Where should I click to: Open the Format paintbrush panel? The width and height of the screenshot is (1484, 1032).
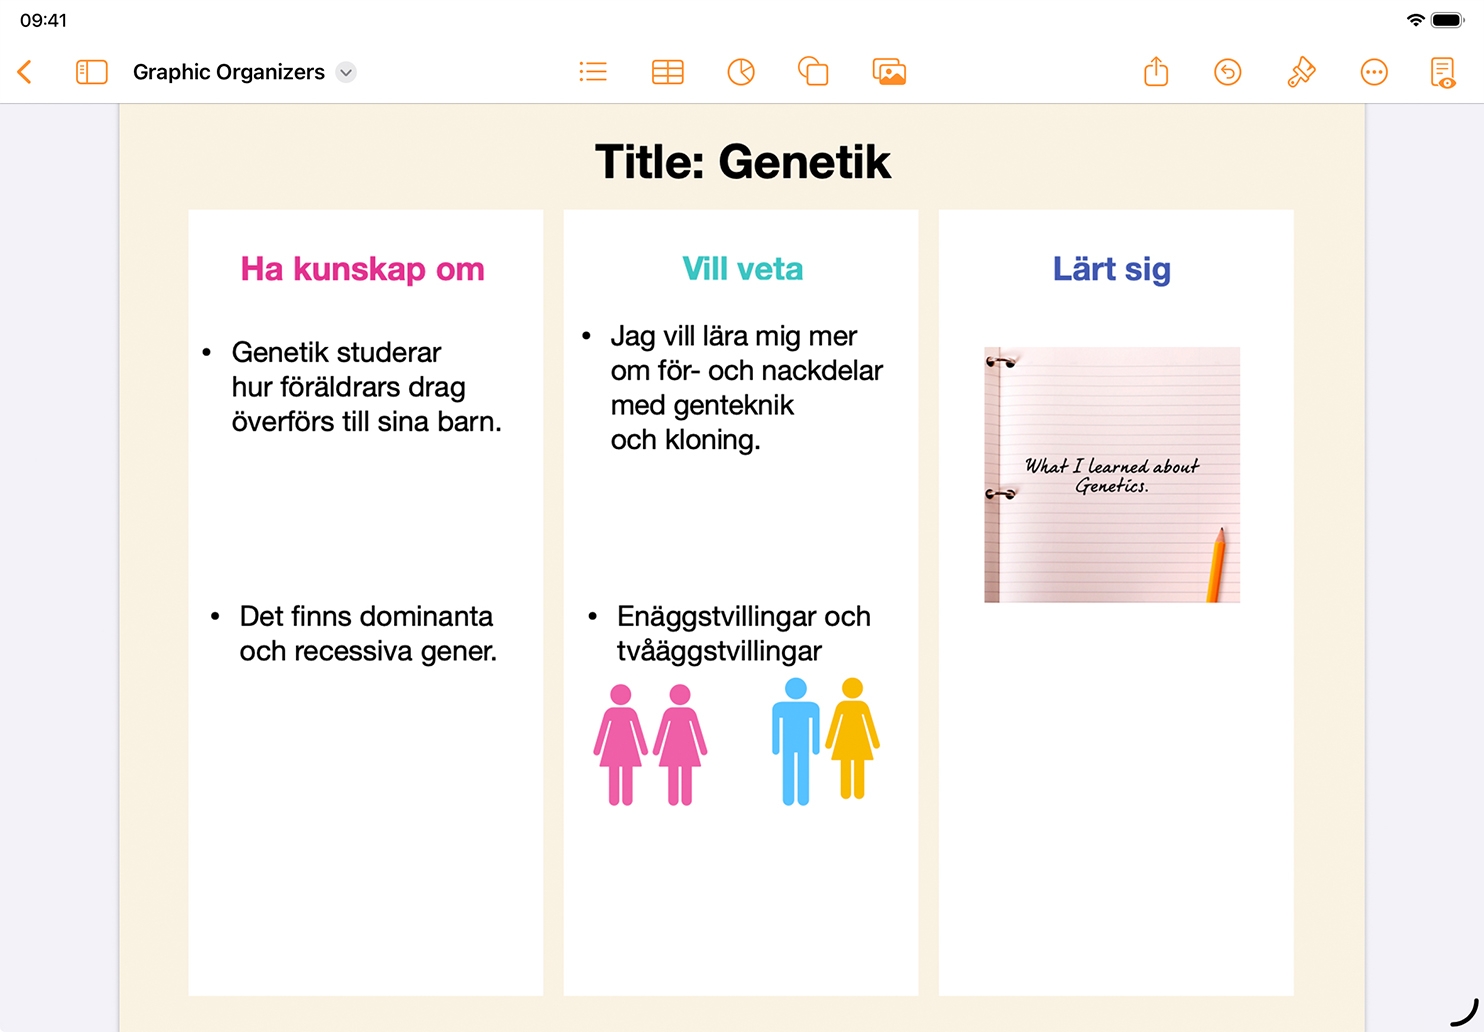tap(1301, 72)
